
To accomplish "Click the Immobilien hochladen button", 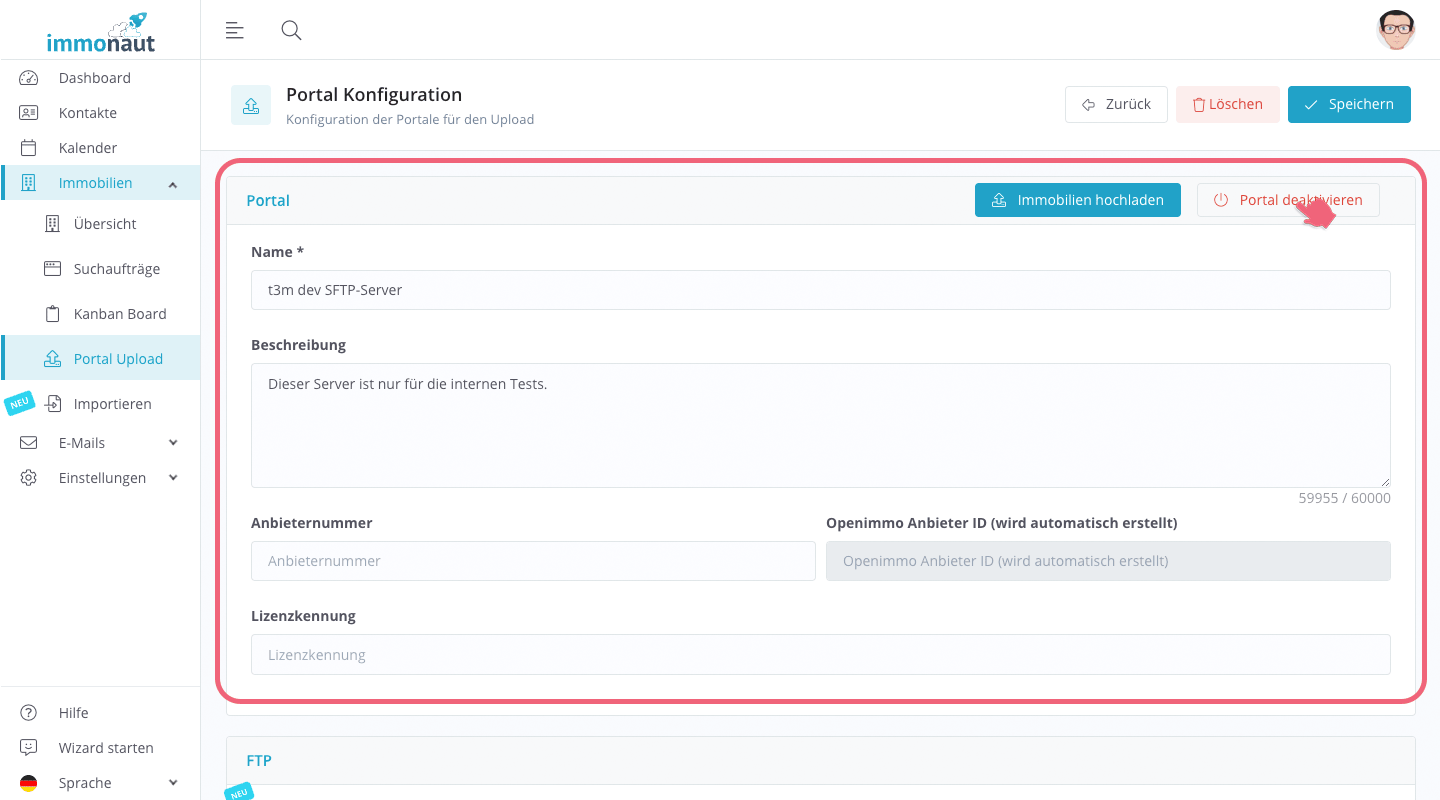I will click(1077, 200).
